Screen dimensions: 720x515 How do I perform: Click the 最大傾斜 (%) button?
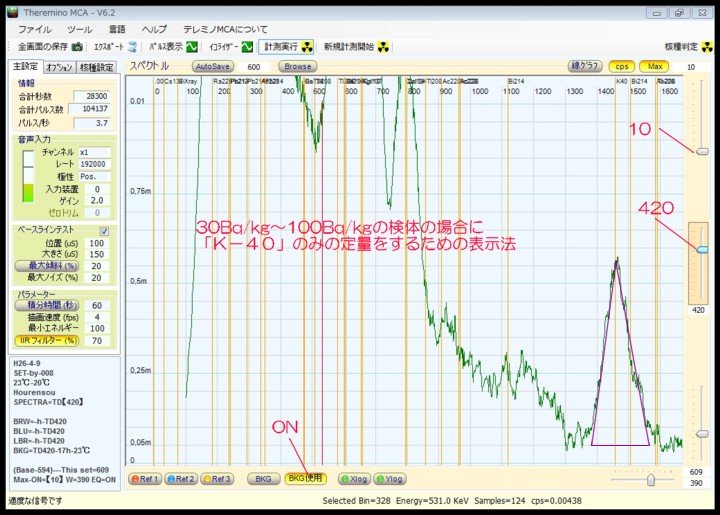[47, 266]
